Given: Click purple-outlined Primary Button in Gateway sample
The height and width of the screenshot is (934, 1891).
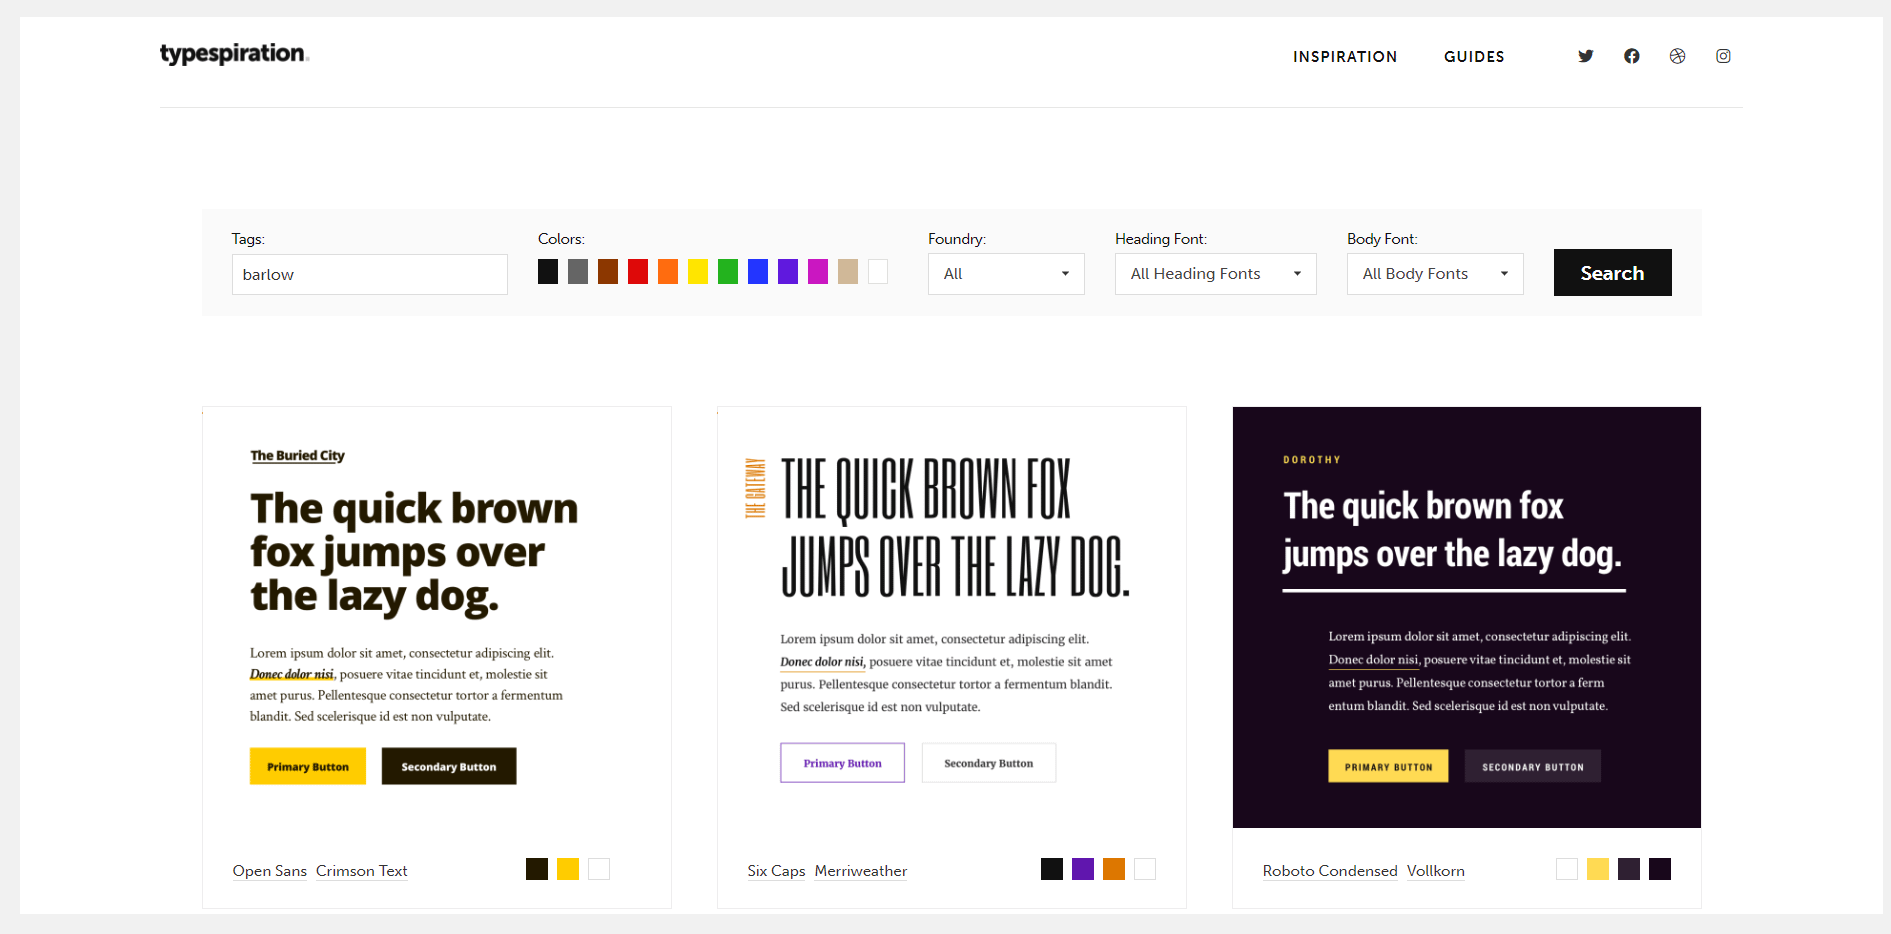Looking at the screenshot, I should coord(843,763).
